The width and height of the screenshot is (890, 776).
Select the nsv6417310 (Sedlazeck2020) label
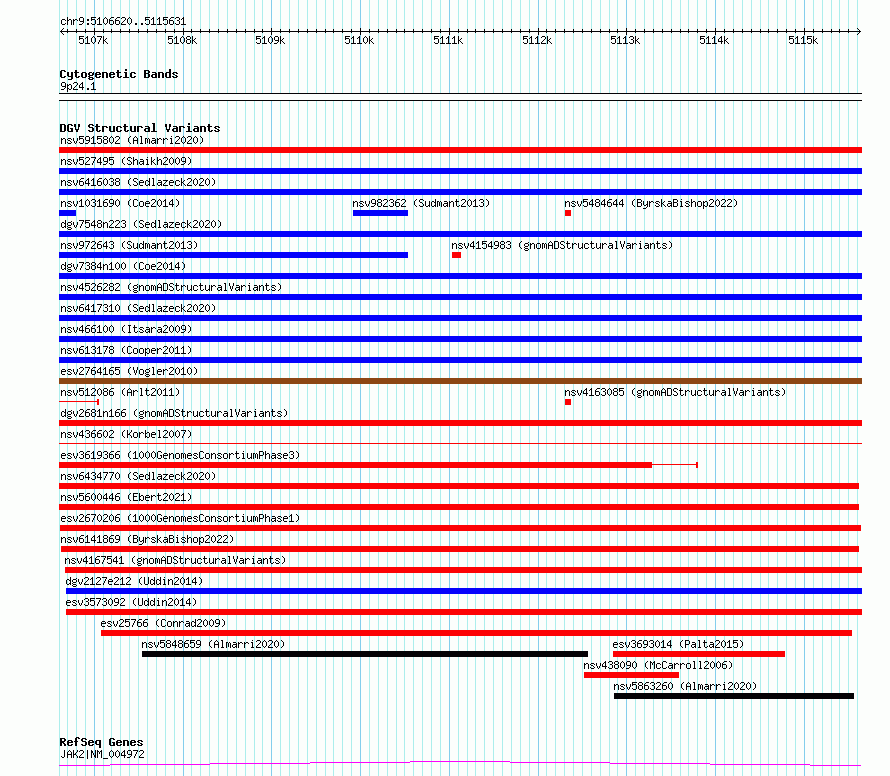point(138,308)
